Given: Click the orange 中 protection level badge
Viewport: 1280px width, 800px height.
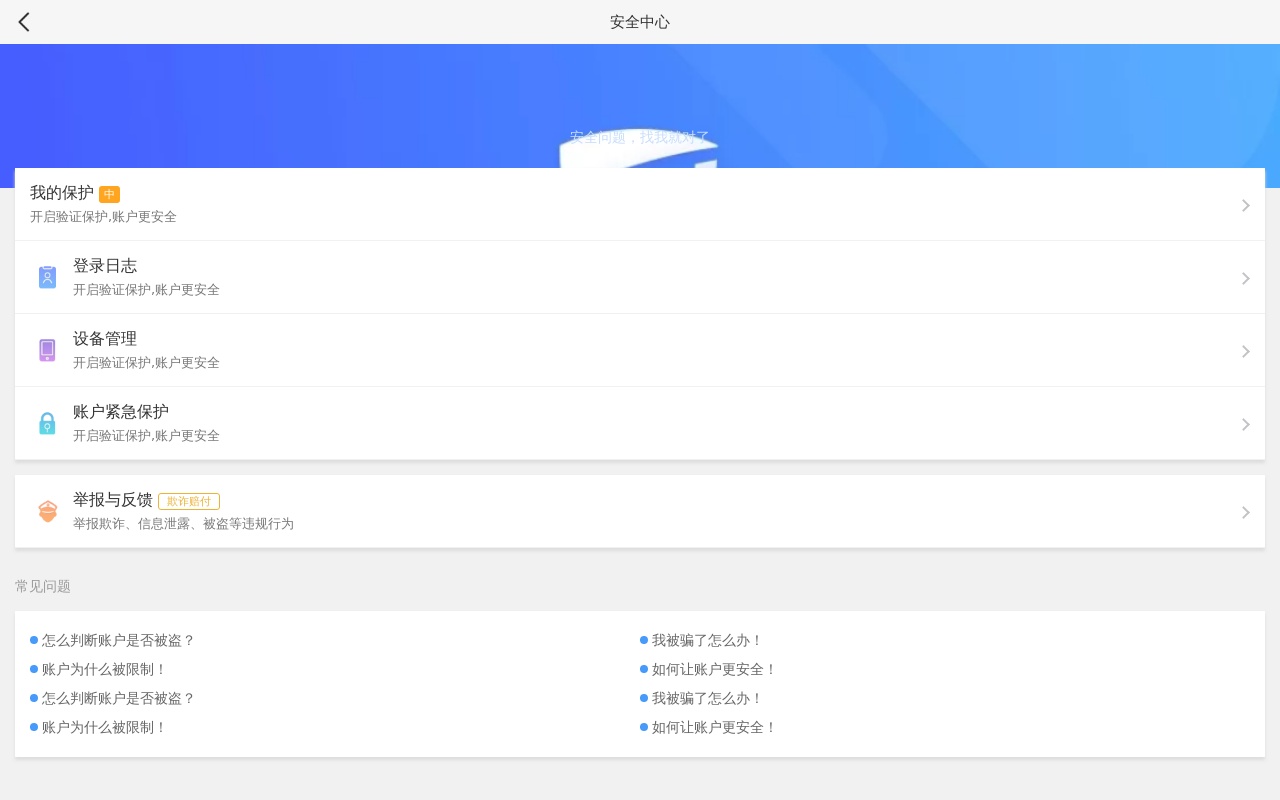Looking at the screenshot, I should click(x=109, y=194).
